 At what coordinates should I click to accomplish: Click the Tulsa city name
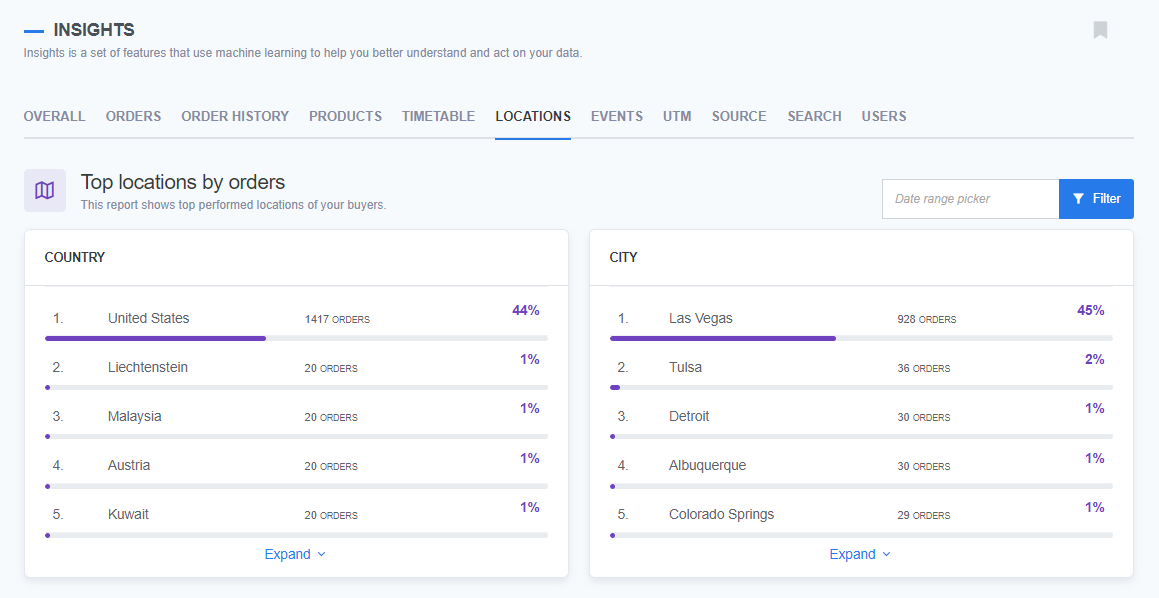[x=685, y=367]
